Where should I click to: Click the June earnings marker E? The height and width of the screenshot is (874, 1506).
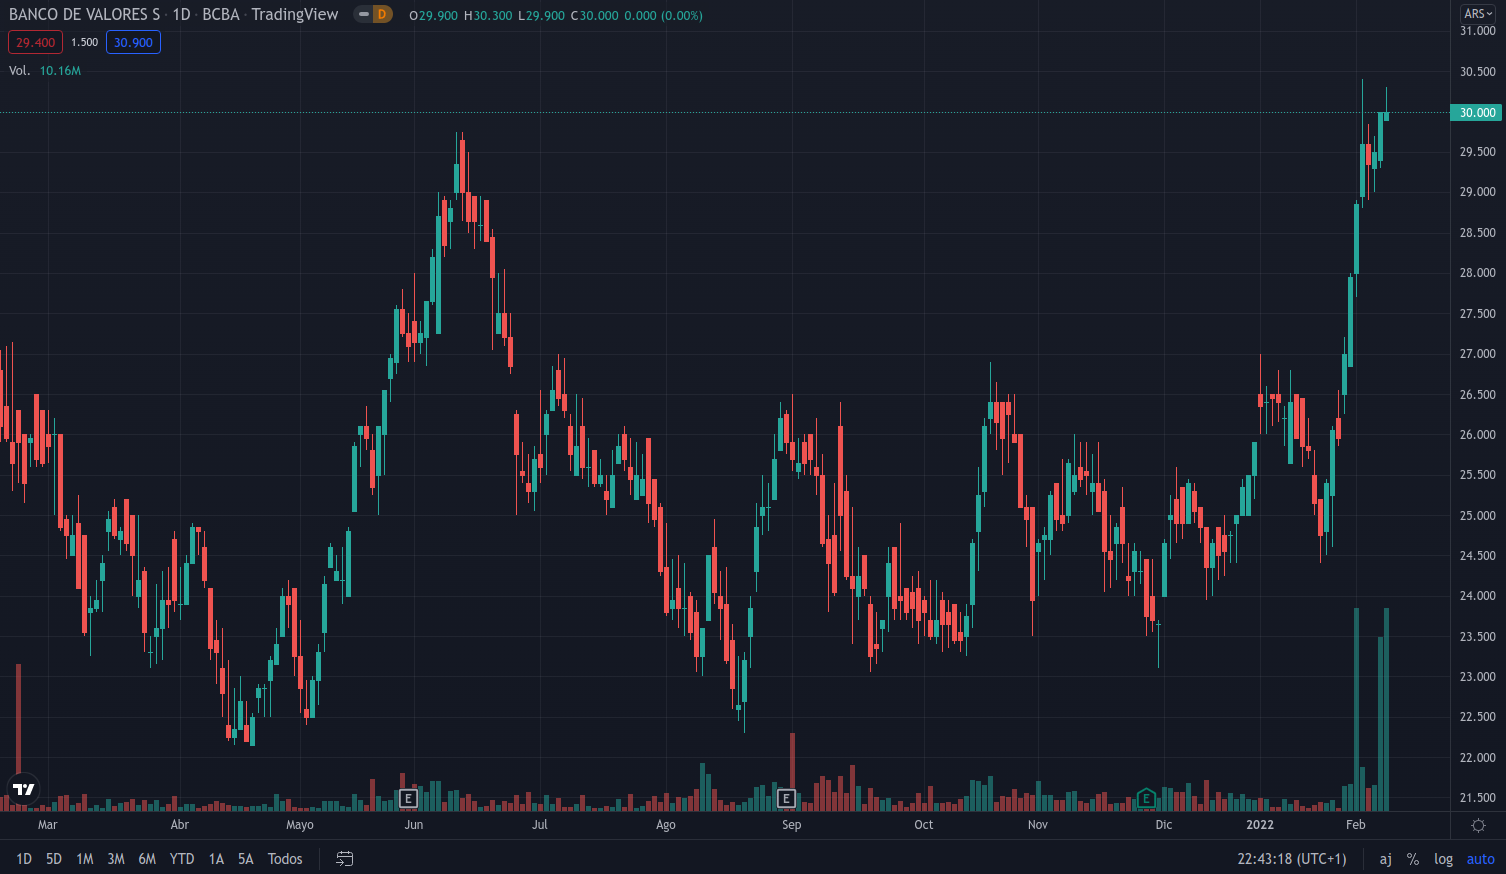pos(408,798)
